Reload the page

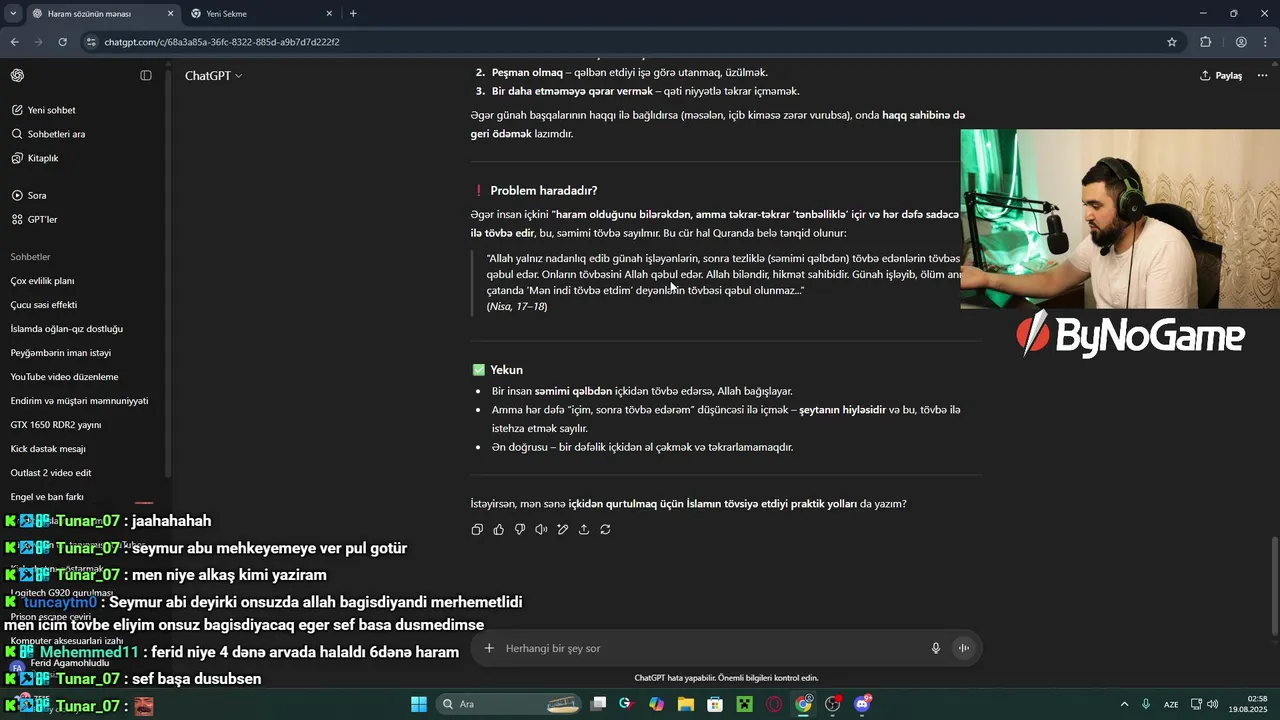(x=62, y=42)
